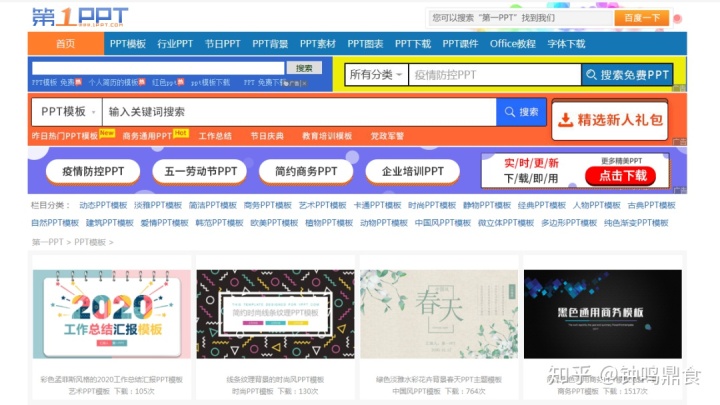Open 中国风PPT模板 category link
Screen dimensions: 720x405
click(443, 223)
